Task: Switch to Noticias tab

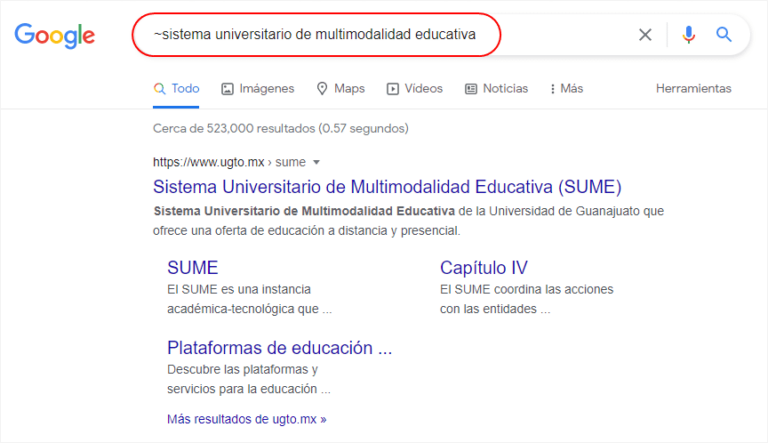Action: 496,89
